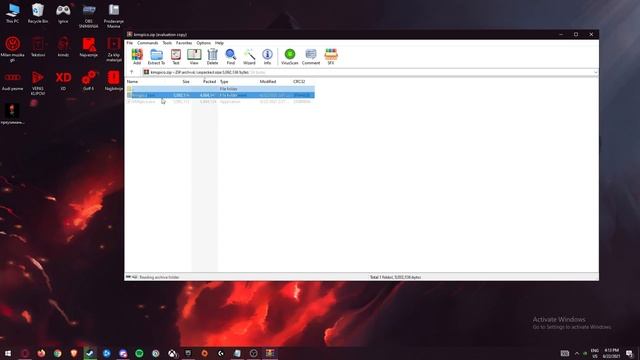Select the parent folder row at the list top
This screenshot has width=640, height=360.
[x=220, y=89]
